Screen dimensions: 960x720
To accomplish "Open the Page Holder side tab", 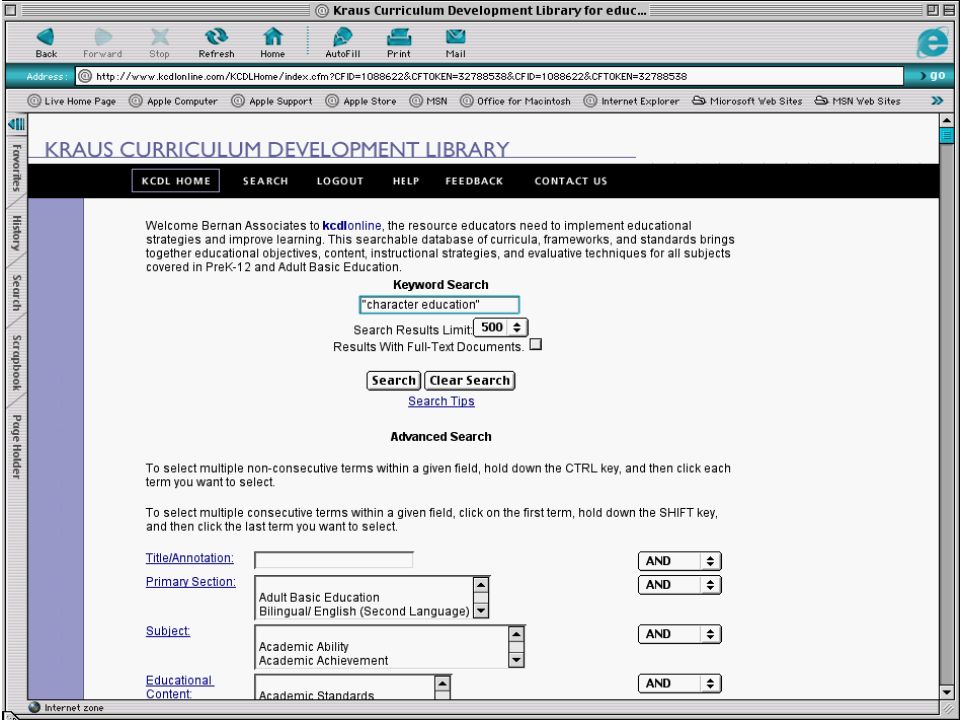I will (x=17, y=447).
